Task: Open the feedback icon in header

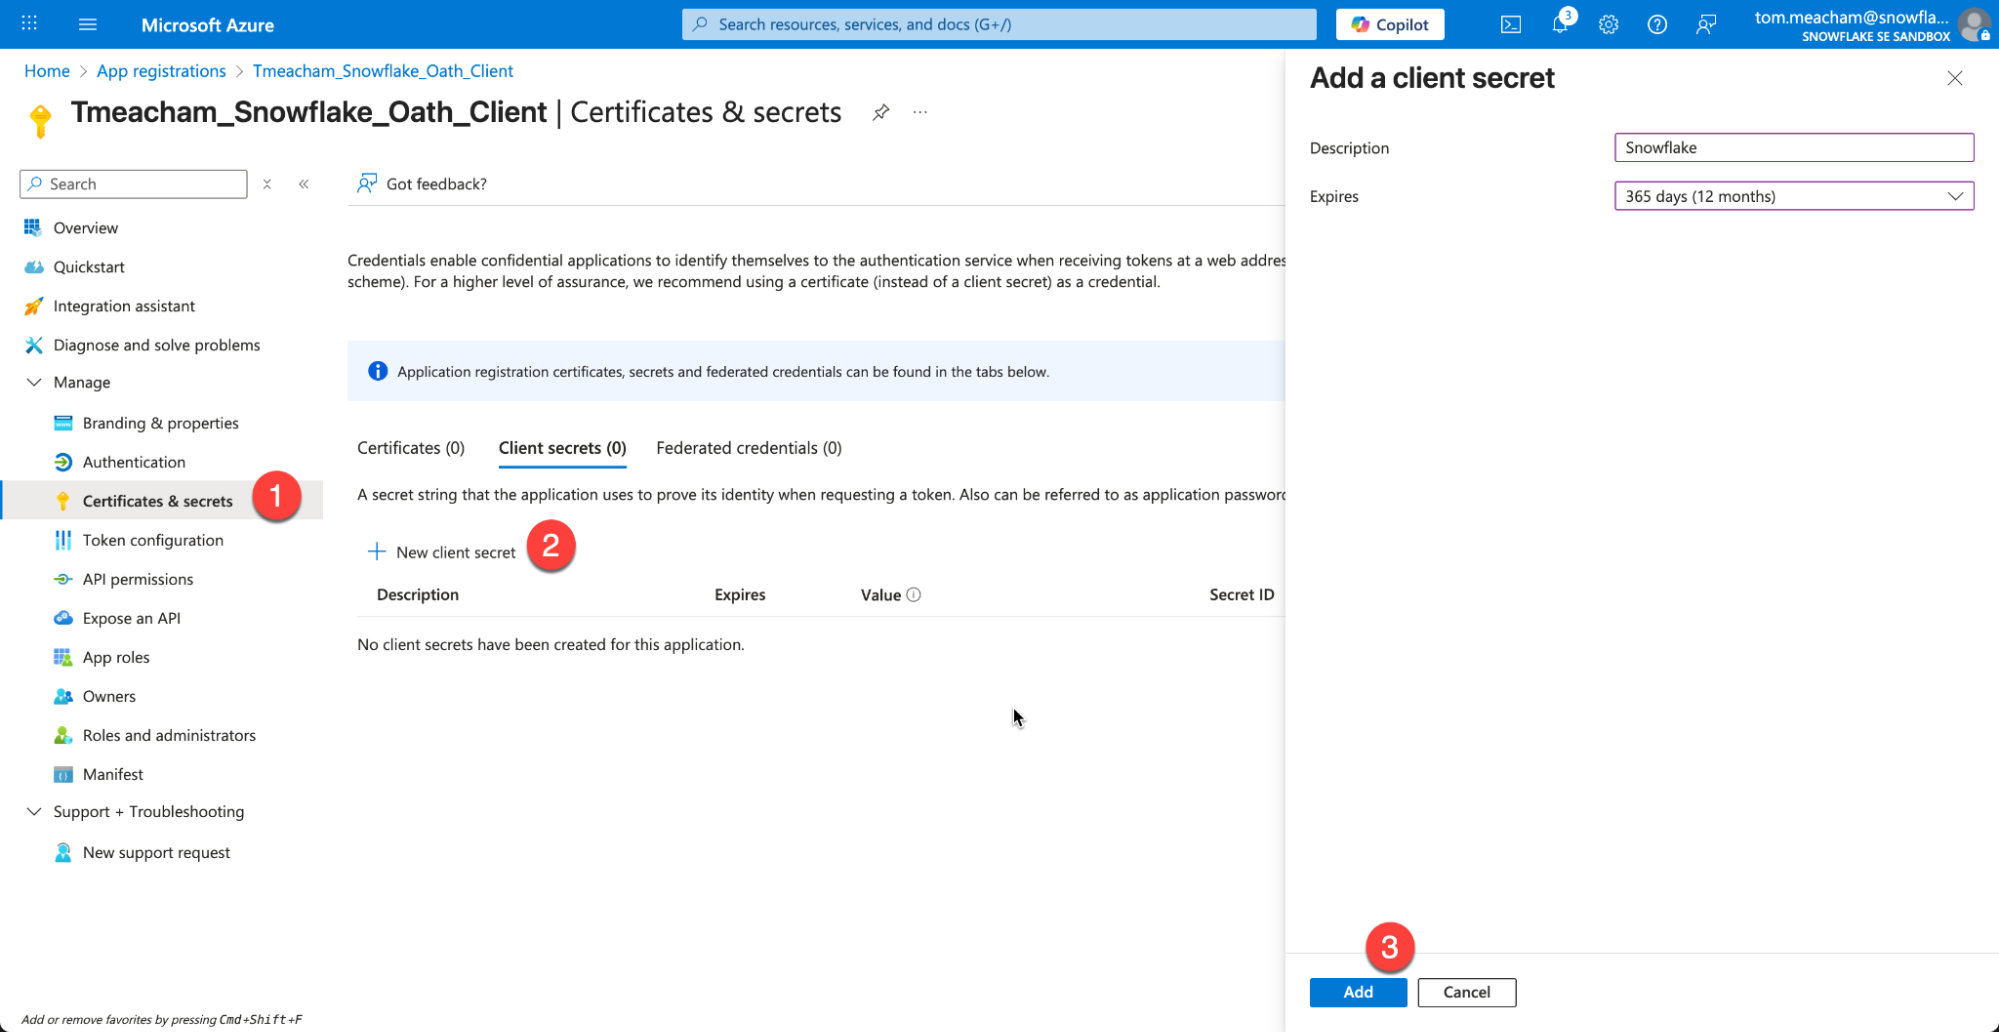Action: pyautogui.click(x=1706, y=25)
